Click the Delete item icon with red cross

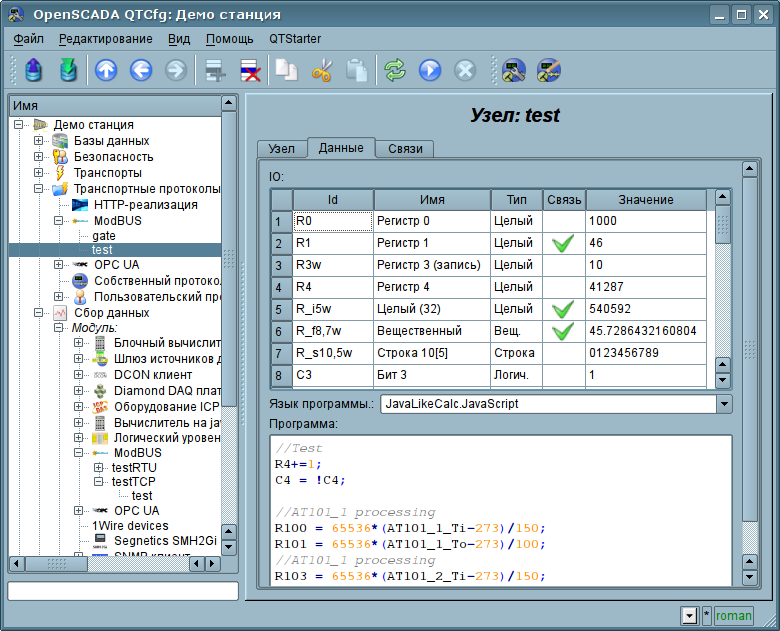click(x=250, y=70)
